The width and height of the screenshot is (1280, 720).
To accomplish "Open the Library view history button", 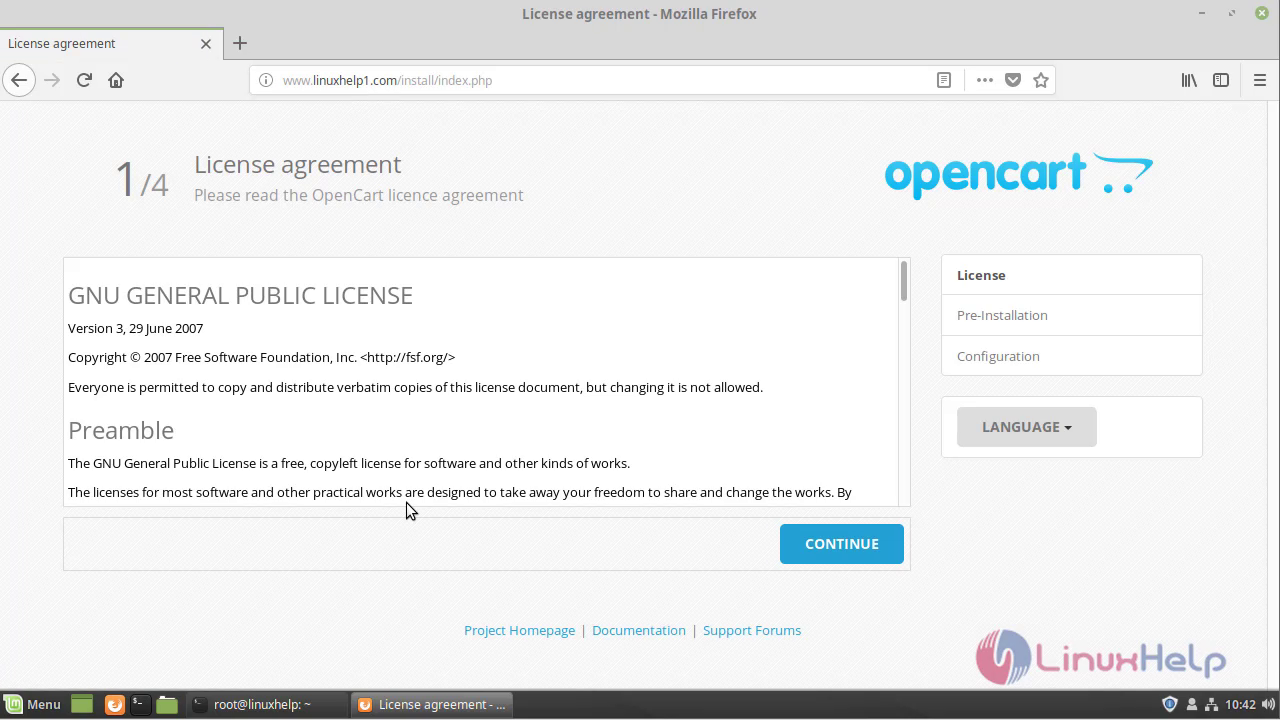I will (x=1189, y=80).
